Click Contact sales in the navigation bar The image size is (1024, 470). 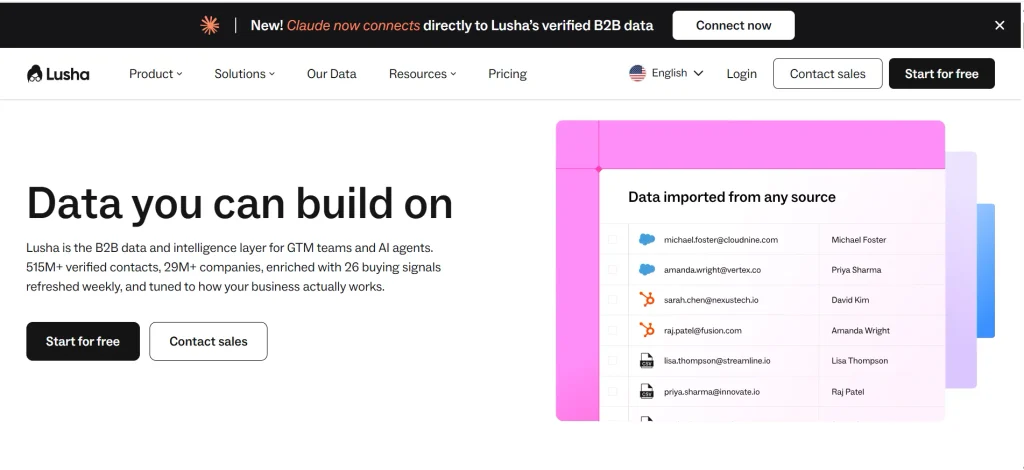pos(827,74)
